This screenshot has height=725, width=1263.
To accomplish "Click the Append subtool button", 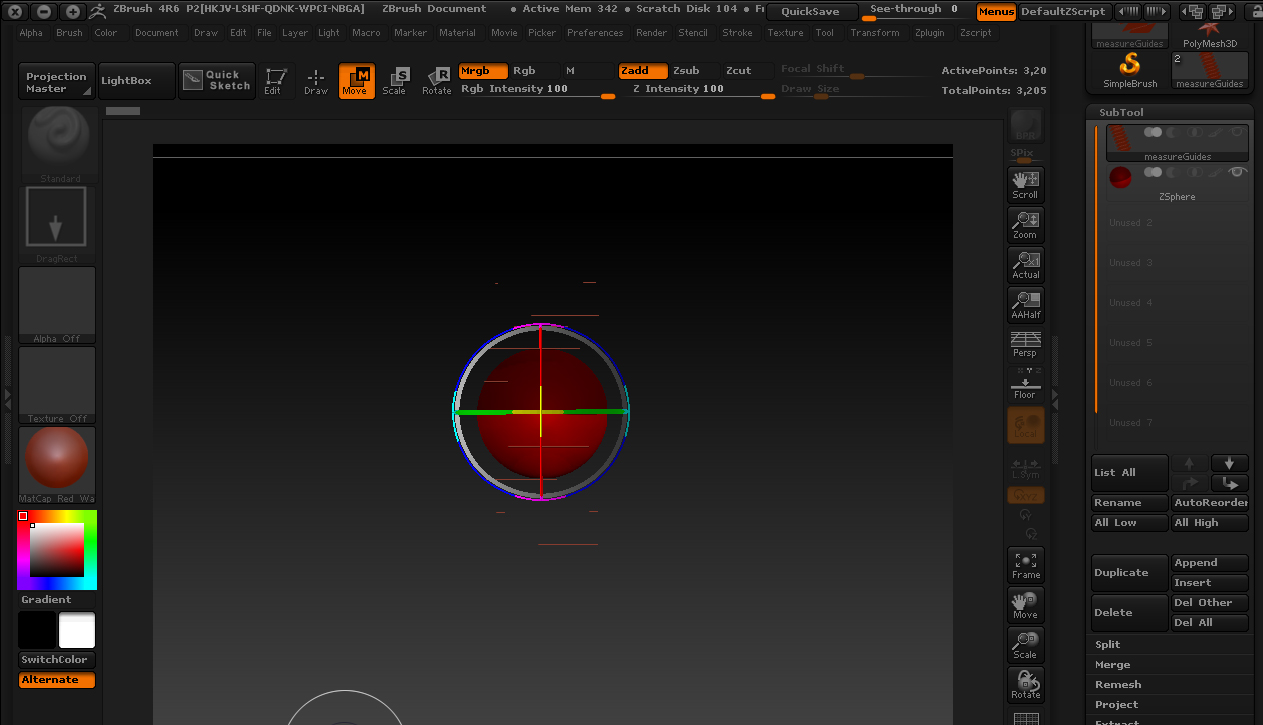I will pos(1210,563).
